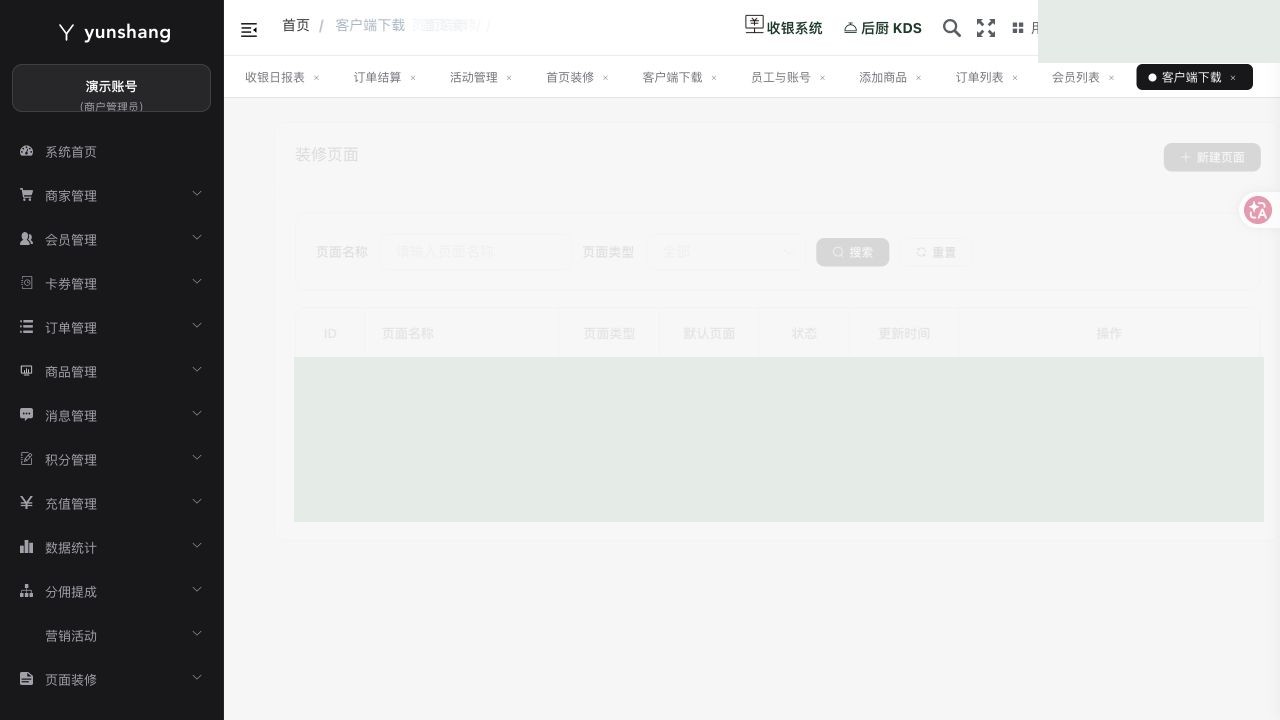Toggle fullscreen mode icon
Screen dimensions: 1280x720
tap(986, 28)
